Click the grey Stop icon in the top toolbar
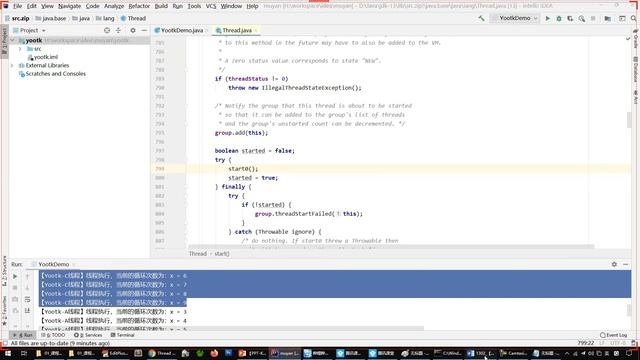The width and height of the screenshot is (640, 360). (x=593, y=18)
